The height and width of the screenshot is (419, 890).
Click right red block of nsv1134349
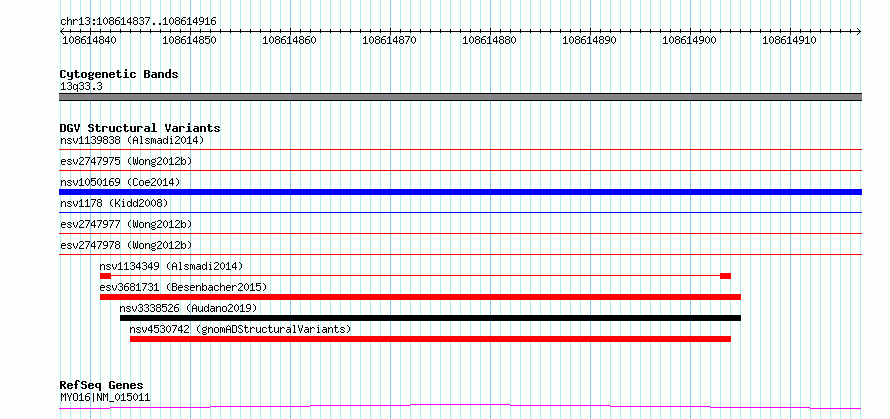click(x=725, y=276)
